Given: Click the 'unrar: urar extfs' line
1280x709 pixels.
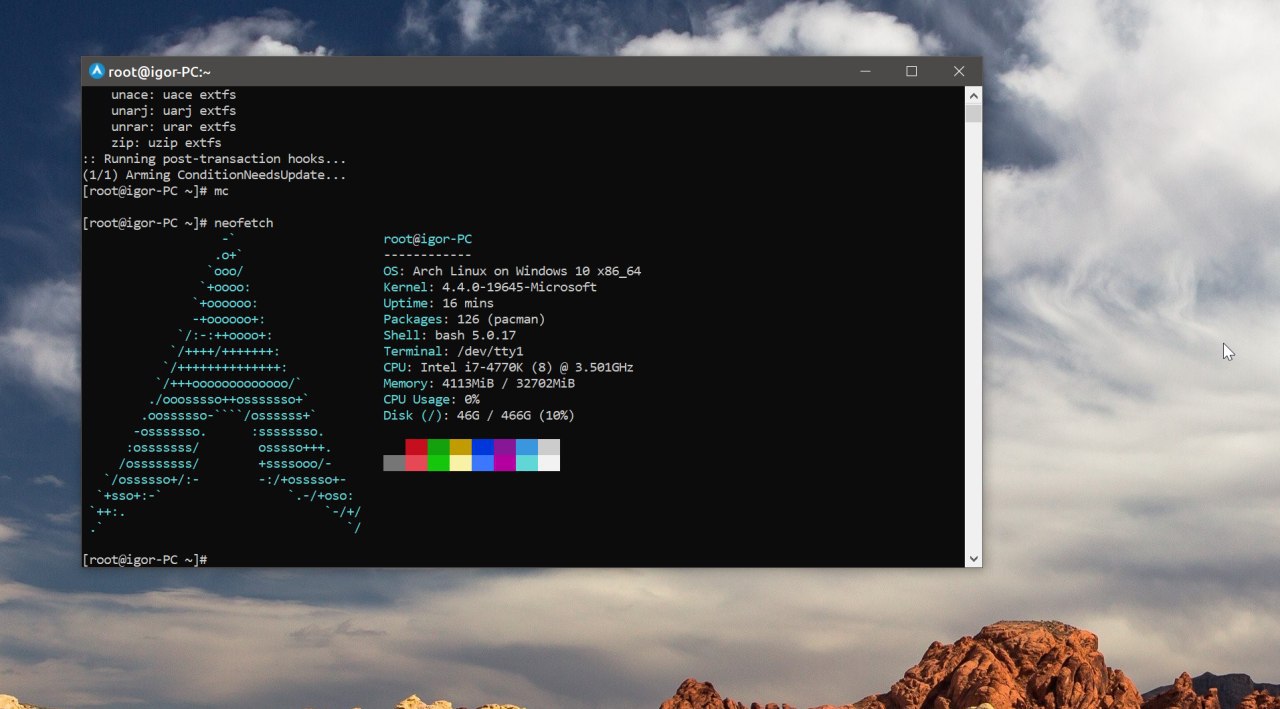Looking at the screenshot, I should click(x=173, y=127).
